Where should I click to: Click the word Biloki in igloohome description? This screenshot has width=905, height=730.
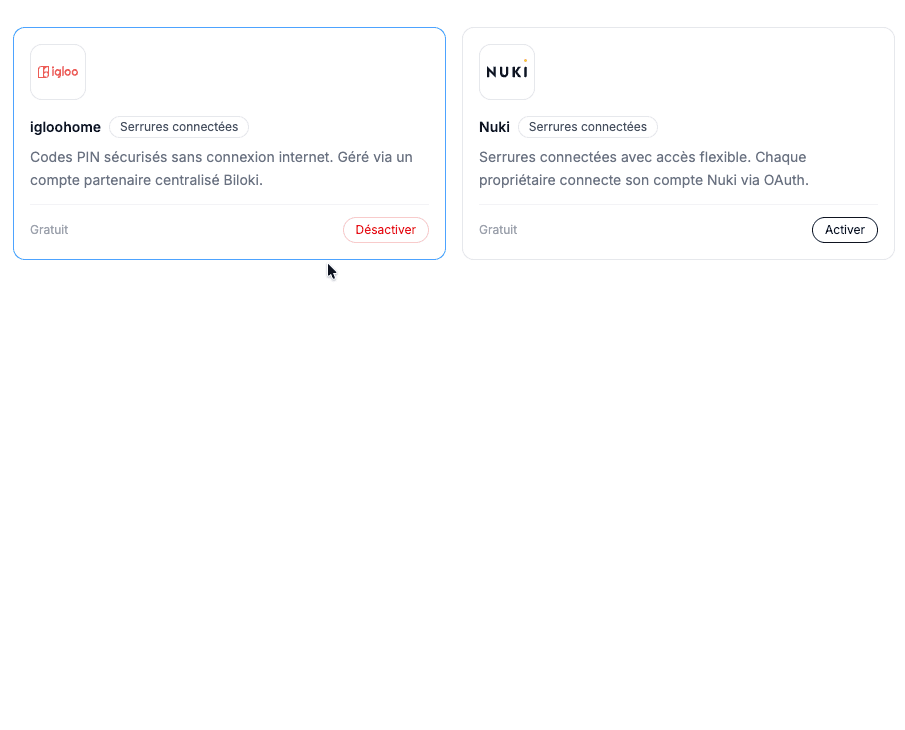[243, 180]
